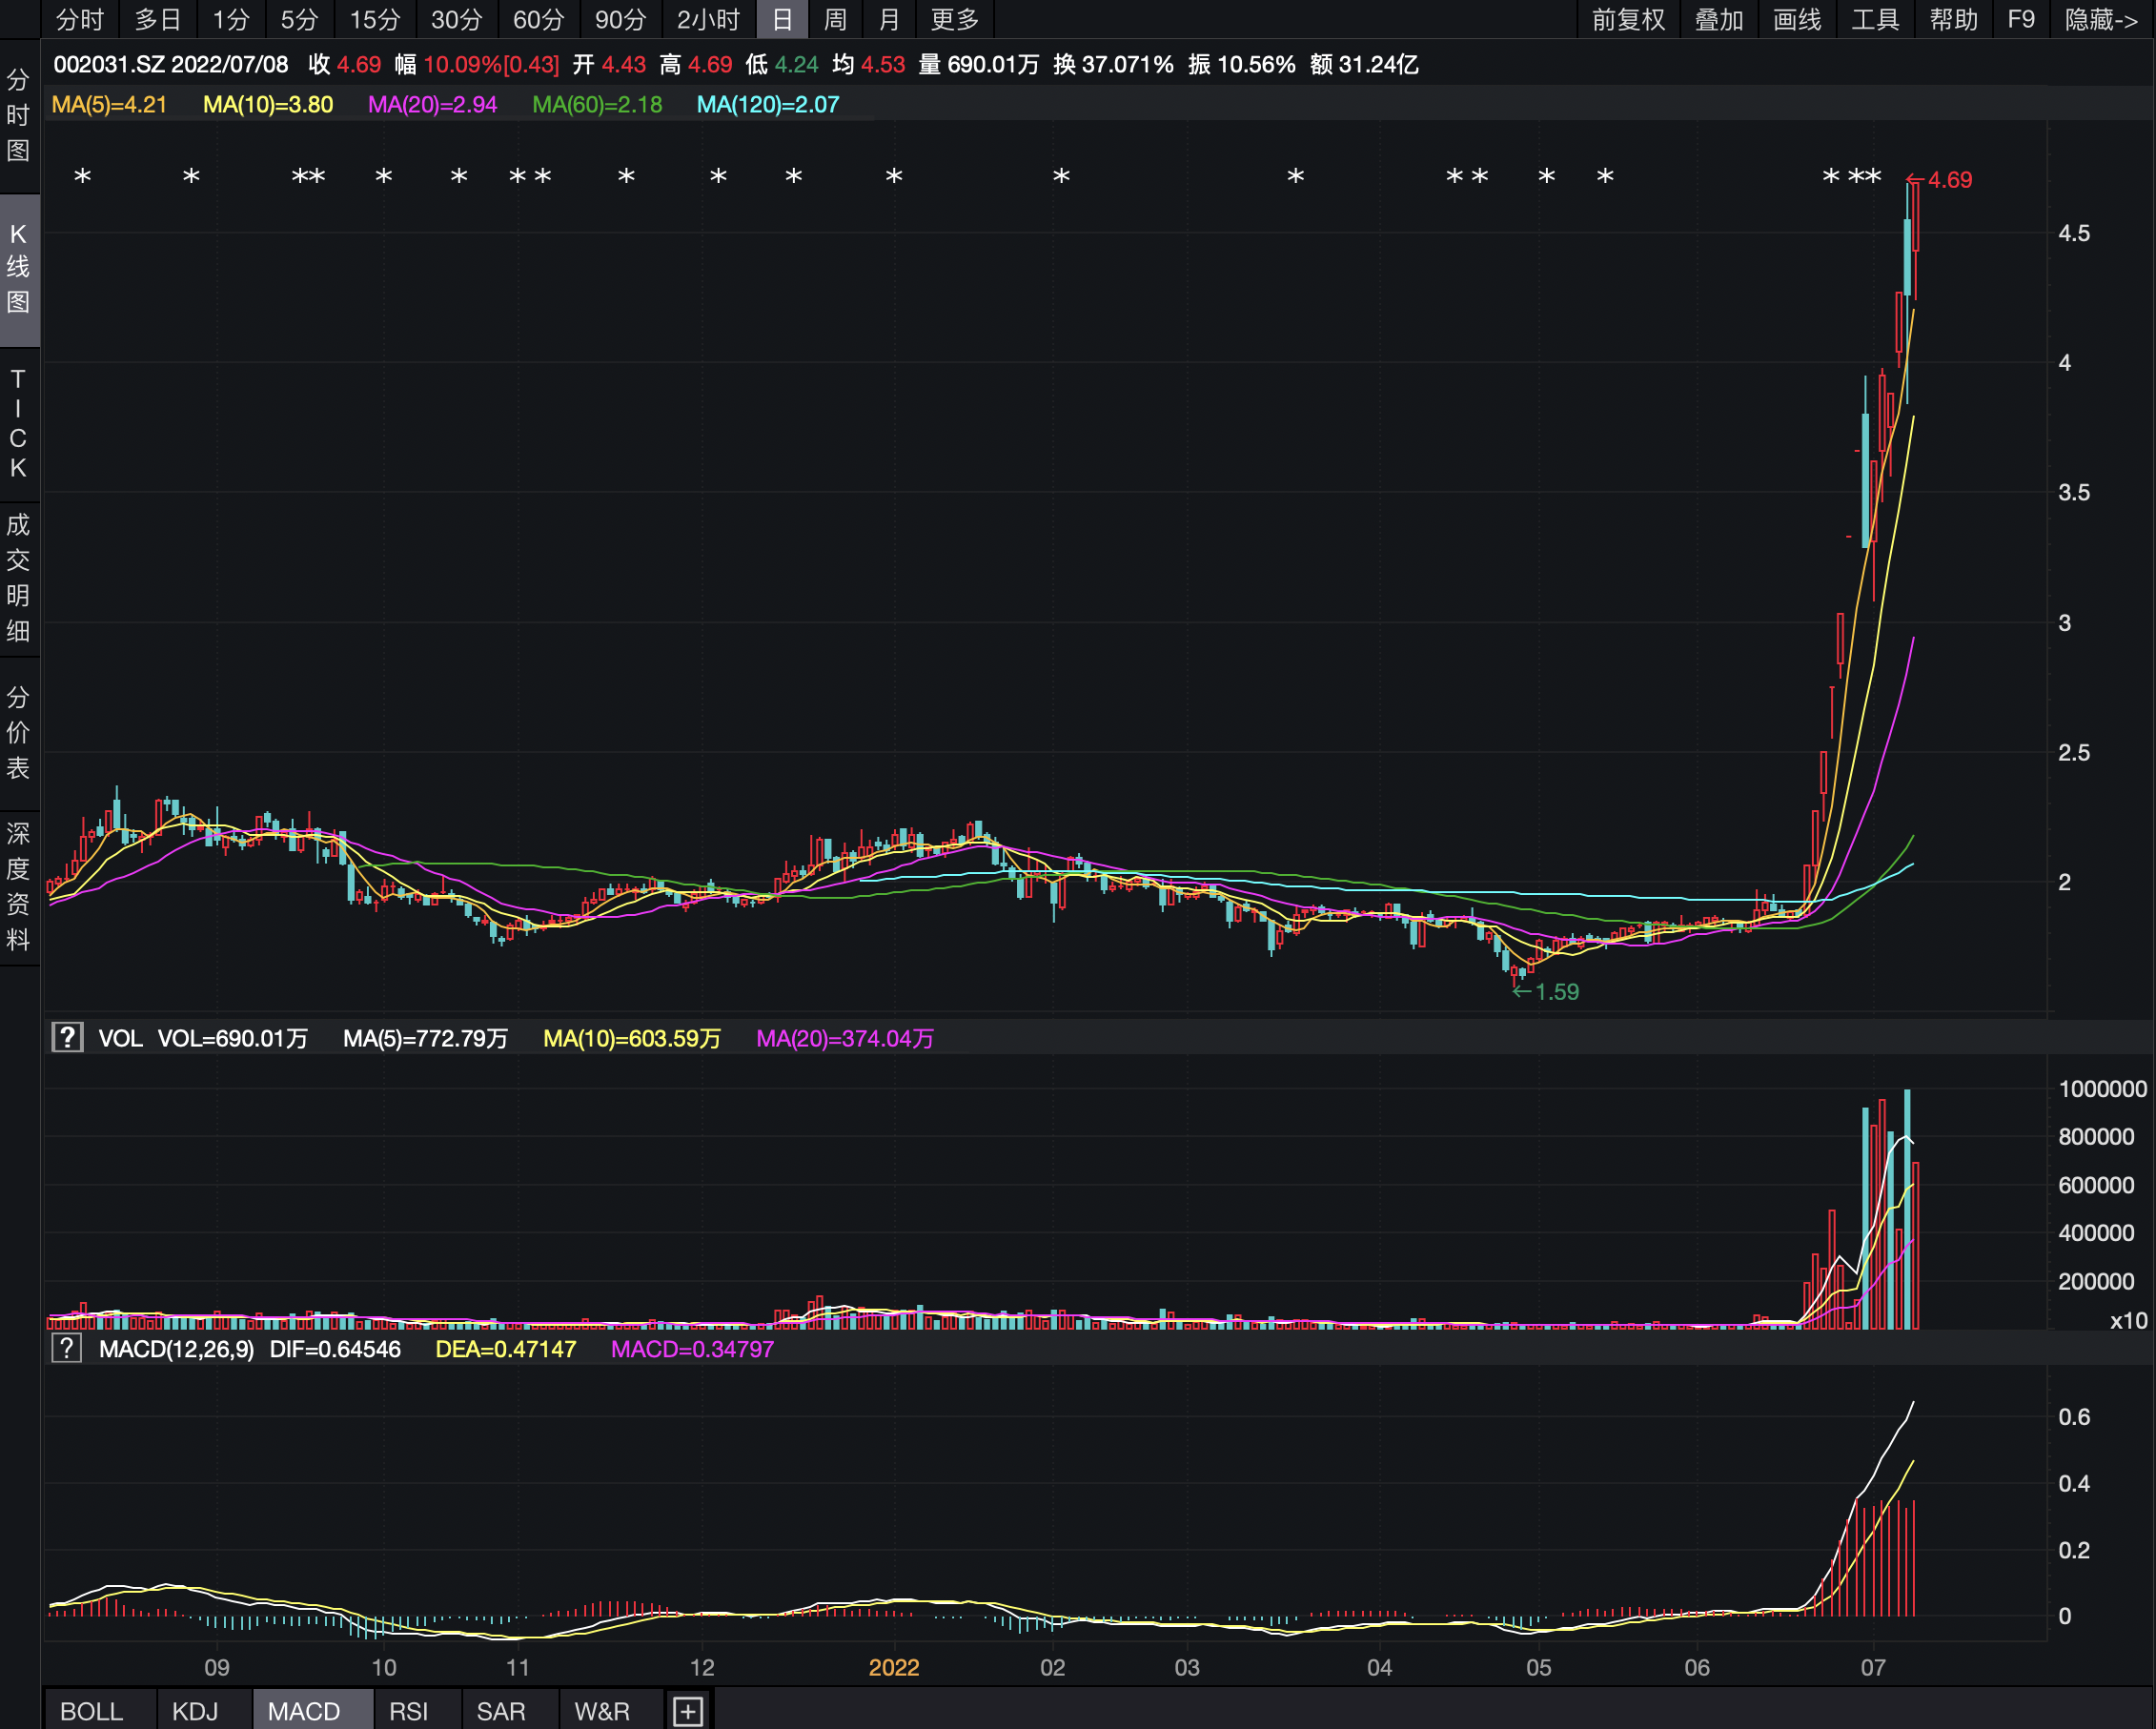Switch chart period to 月 (monthly)
The width and height of the screenshot is (2156, 1729).
coord(888,19)
